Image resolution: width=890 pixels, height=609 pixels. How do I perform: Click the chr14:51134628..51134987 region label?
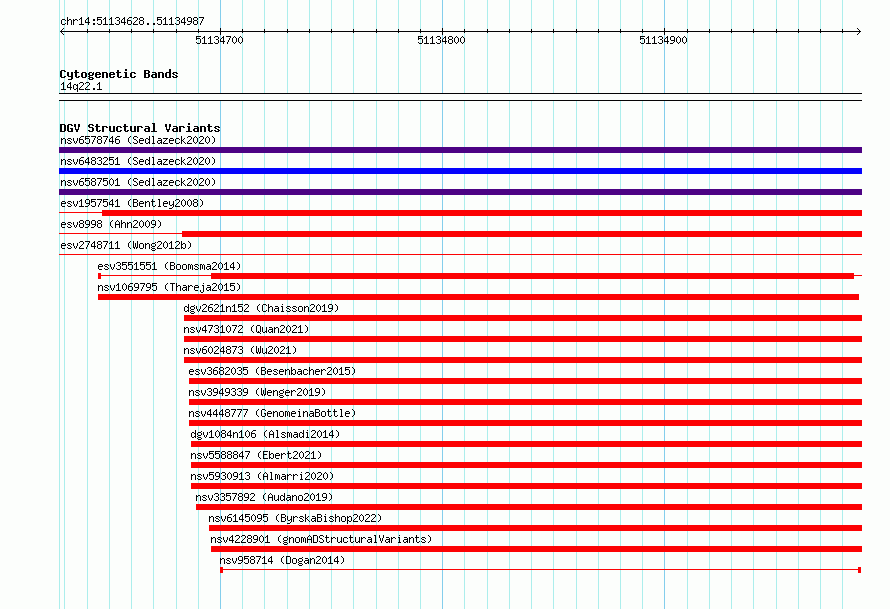132,21
